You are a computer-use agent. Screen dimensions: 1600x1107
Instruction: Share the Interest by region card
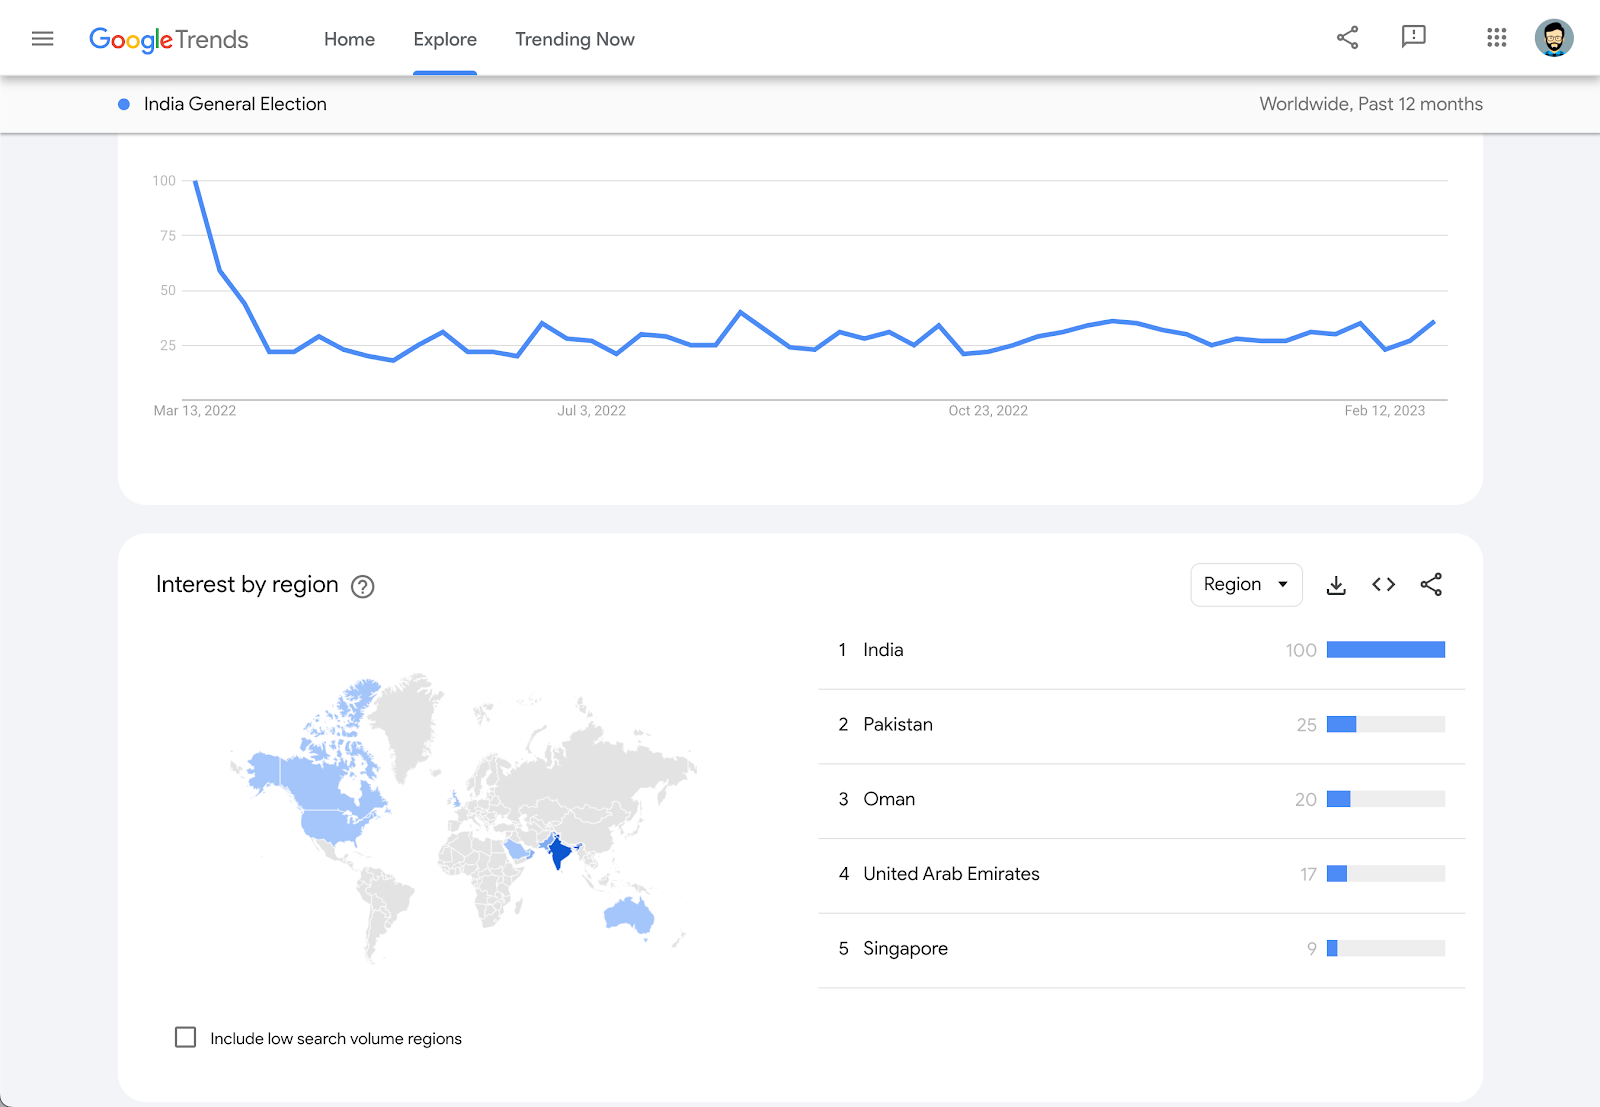click(x=1431, y=584)
